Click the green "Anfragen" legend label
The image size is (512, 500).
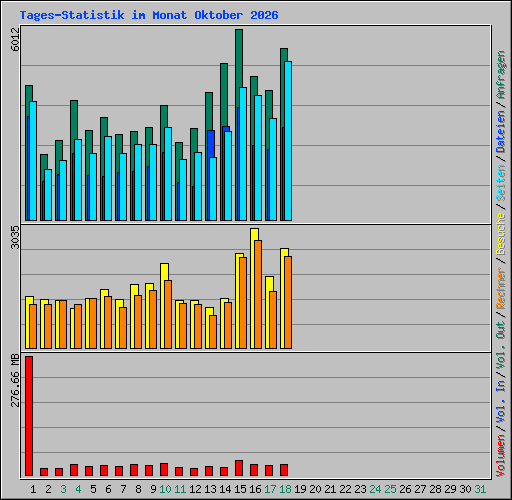pyautogui.click(x=501, y=75)
